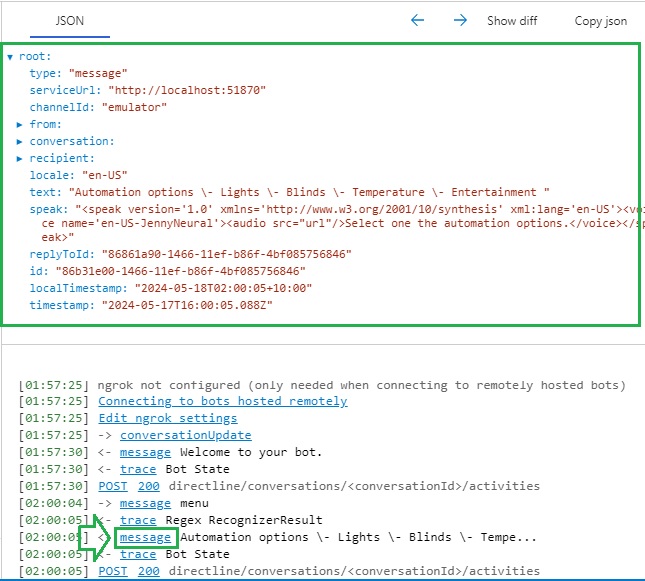The width and height of the screenshot is (645, 581).
Task: Expand the 'recipient' JSON node
Action: pos(20,159)
